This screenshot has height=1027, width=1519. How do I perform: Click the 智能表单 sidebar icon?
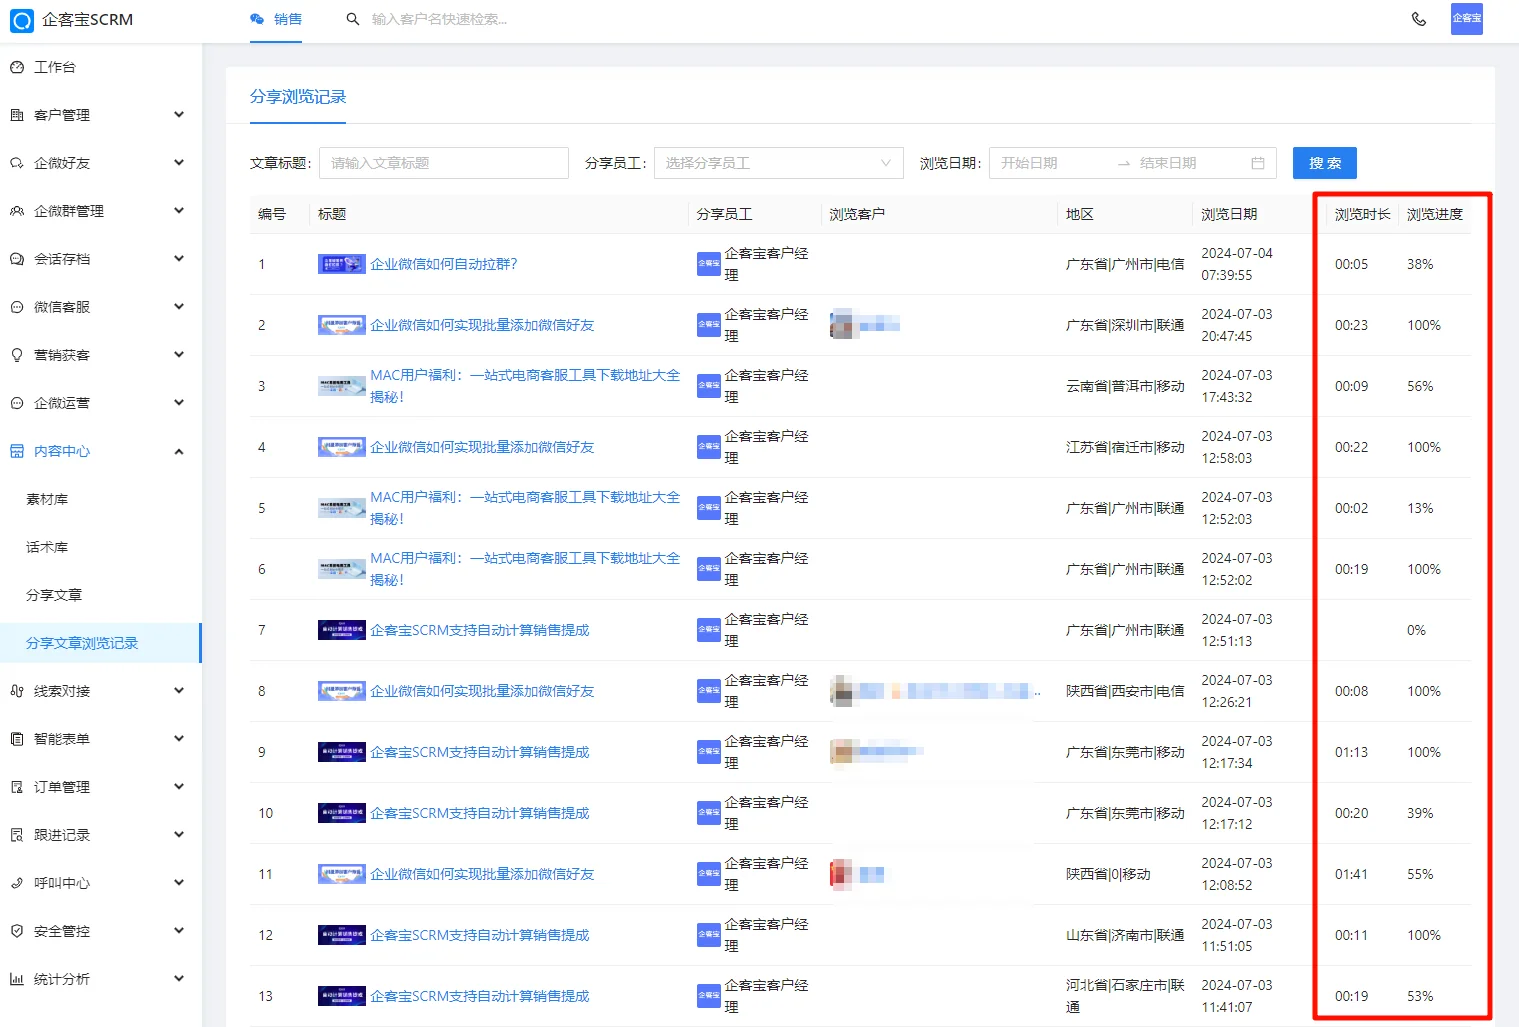17,739
